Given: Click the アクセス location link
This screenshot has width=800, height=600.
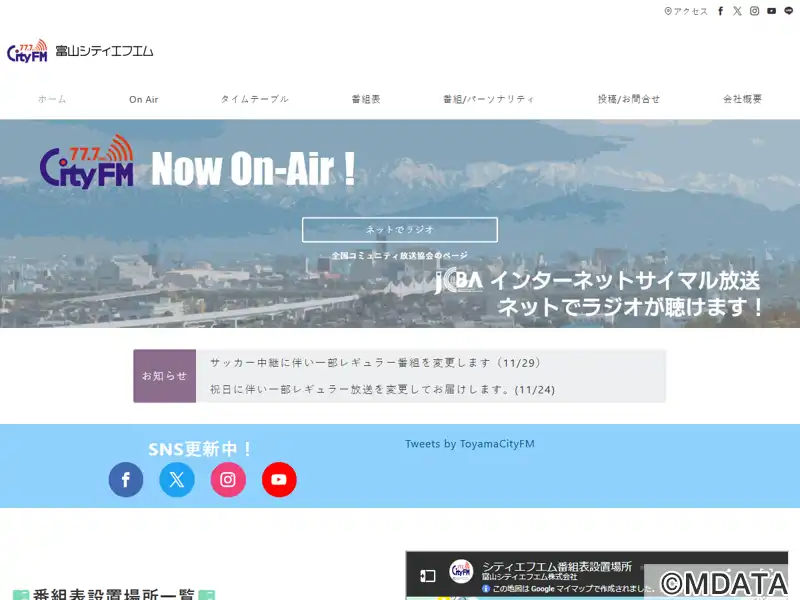Looking at the screenshot, I should coord(686,11).
